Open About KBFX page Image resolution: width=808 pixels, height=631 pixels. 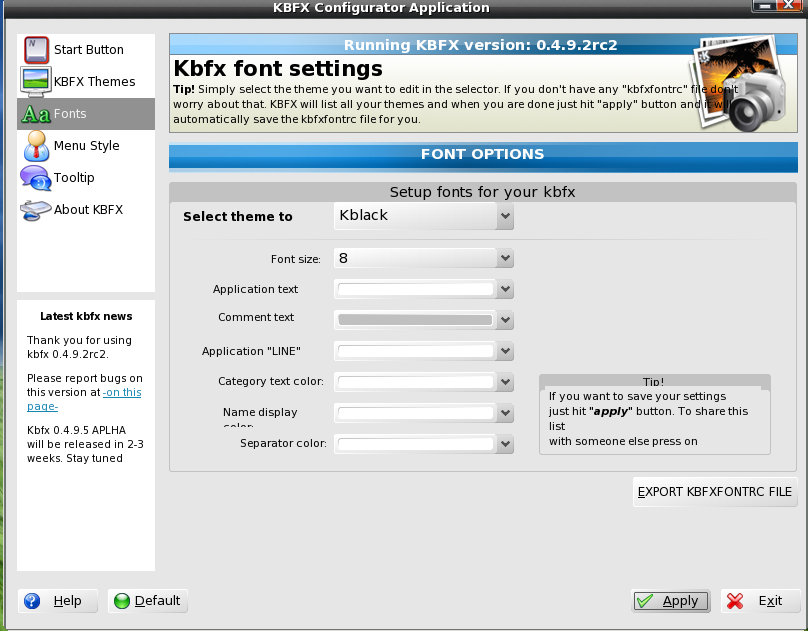click(86, 210)
